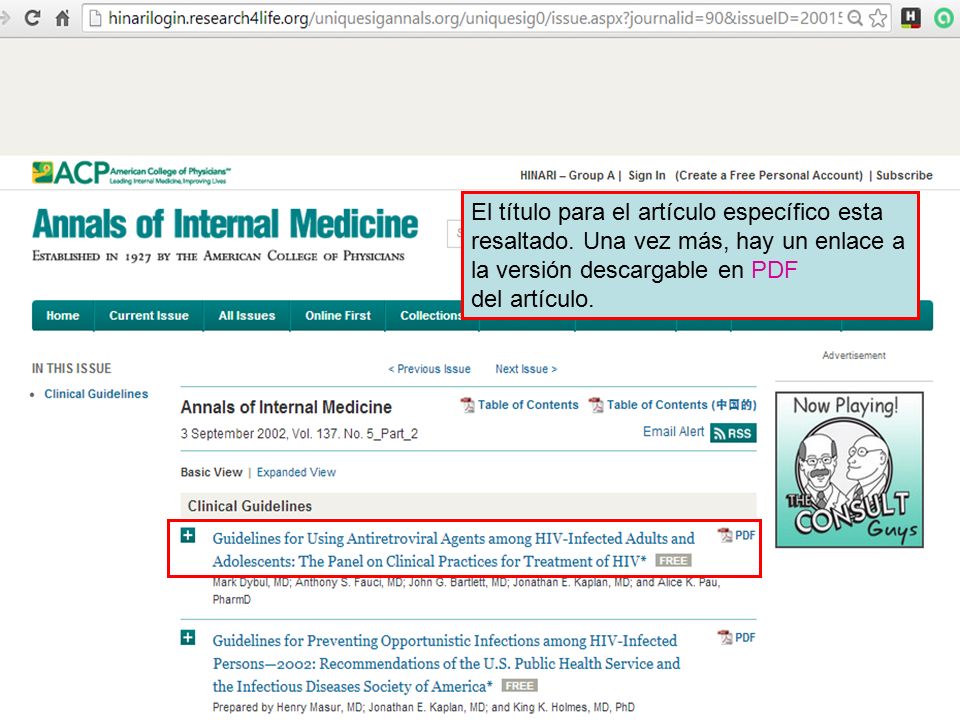960x720 pixels.
Task: Go to Next Issue link
Action: click(x=526, y=369)
